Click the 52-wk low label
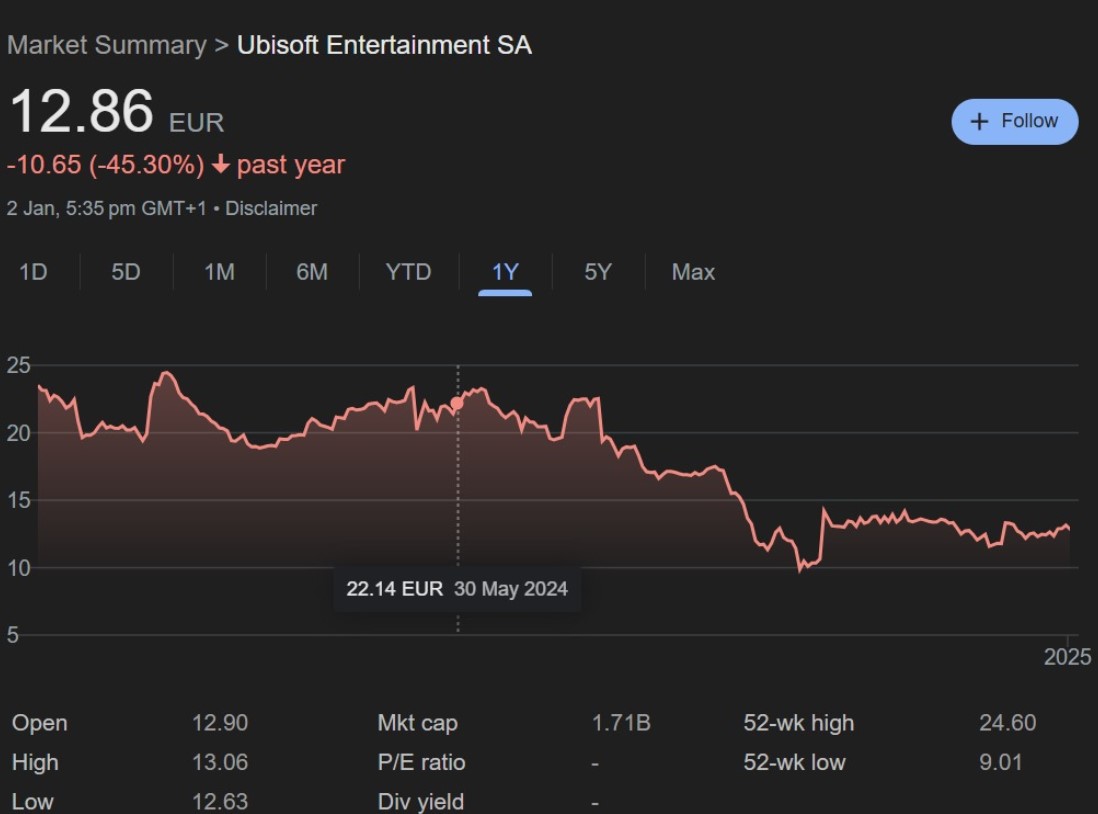The height and width of the screenshot is (814, 1098). (794, 762)
